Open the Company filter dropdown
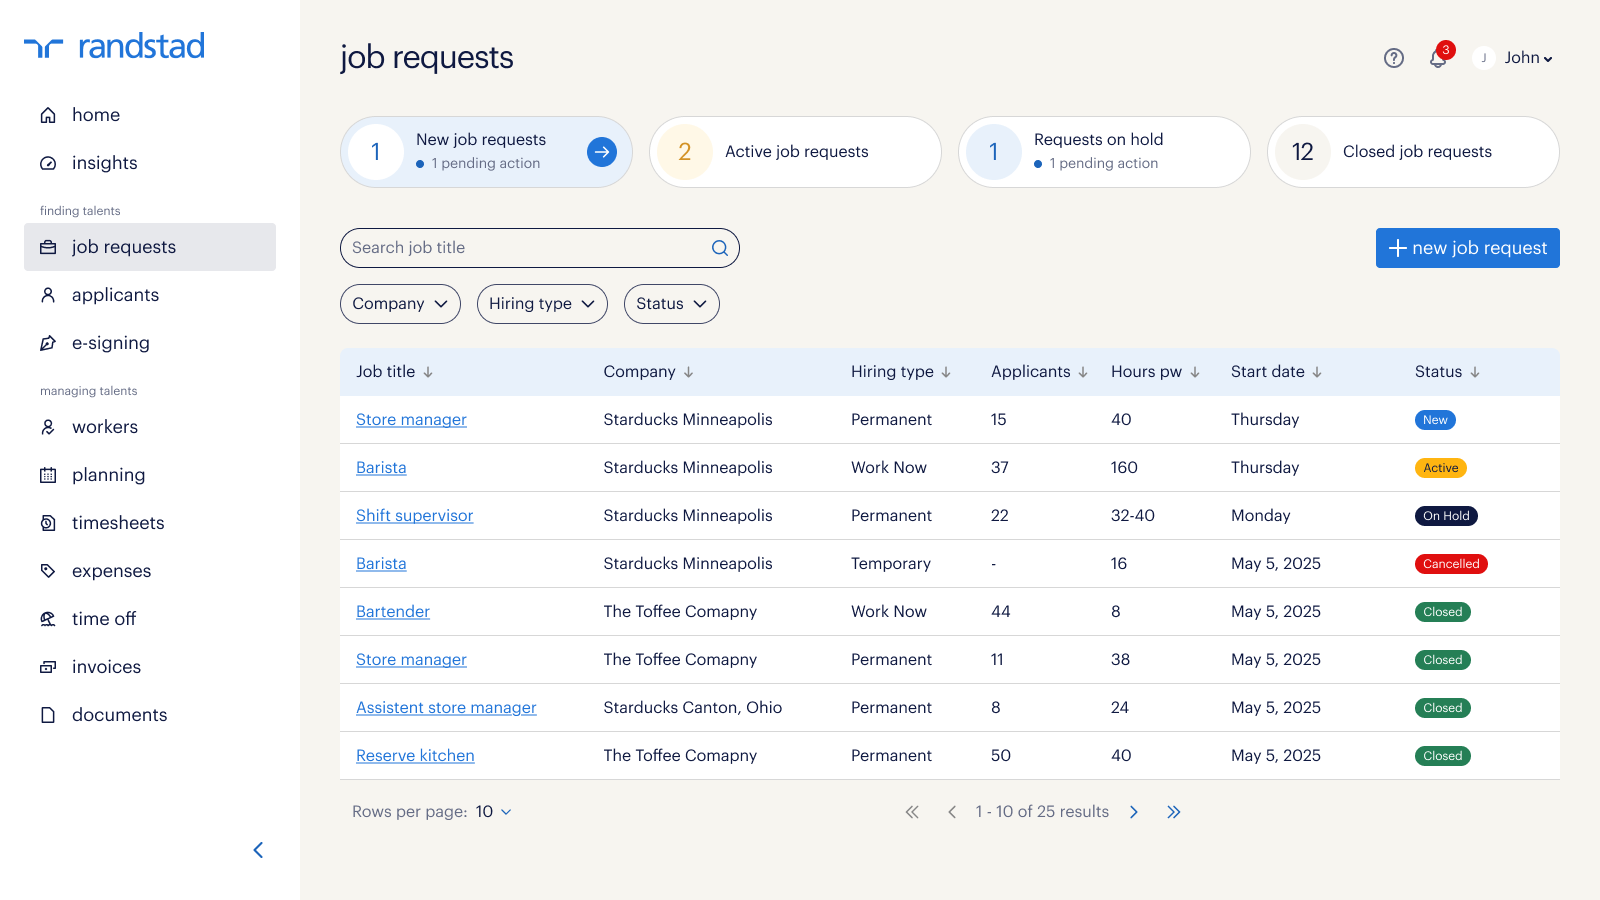1600x900 pixels. tap(400, 304)
